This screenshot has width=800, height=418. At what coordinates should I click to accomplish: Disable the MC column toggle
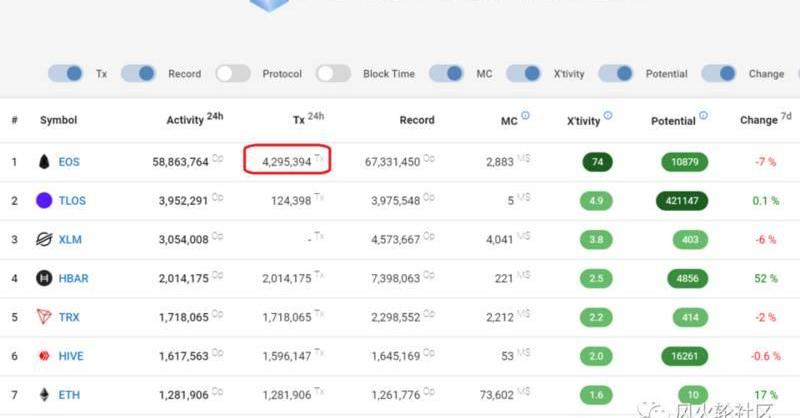pyautogui.click(x=446, y=73)
